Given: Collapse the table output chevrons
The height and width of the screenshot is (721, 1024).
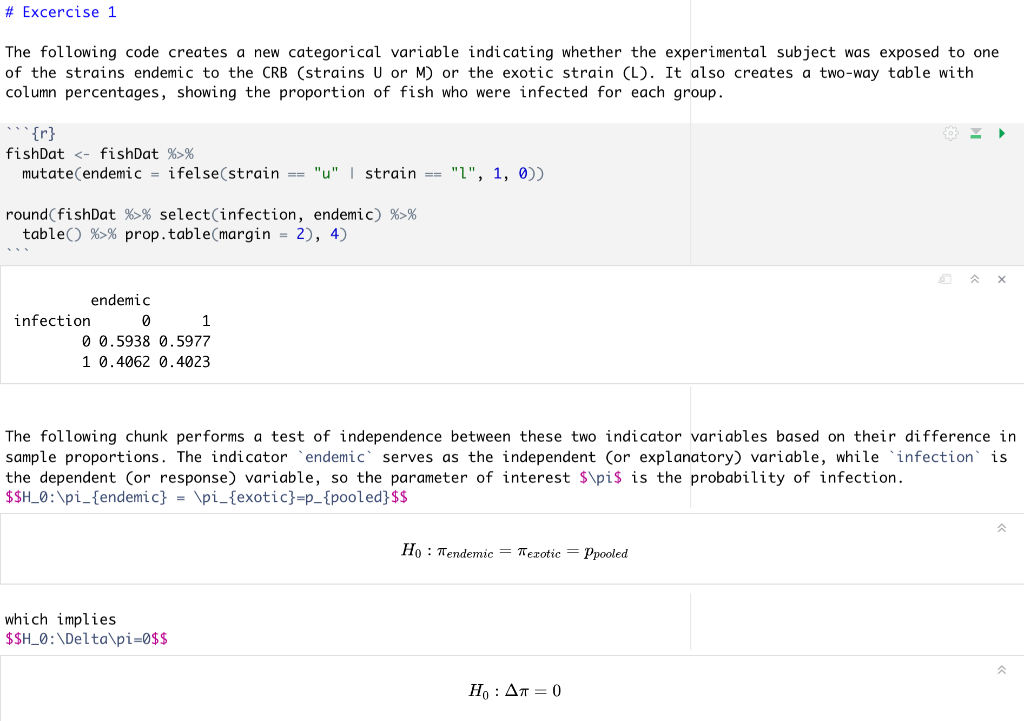Looking at the screenshot, I should tap(974, 280).
